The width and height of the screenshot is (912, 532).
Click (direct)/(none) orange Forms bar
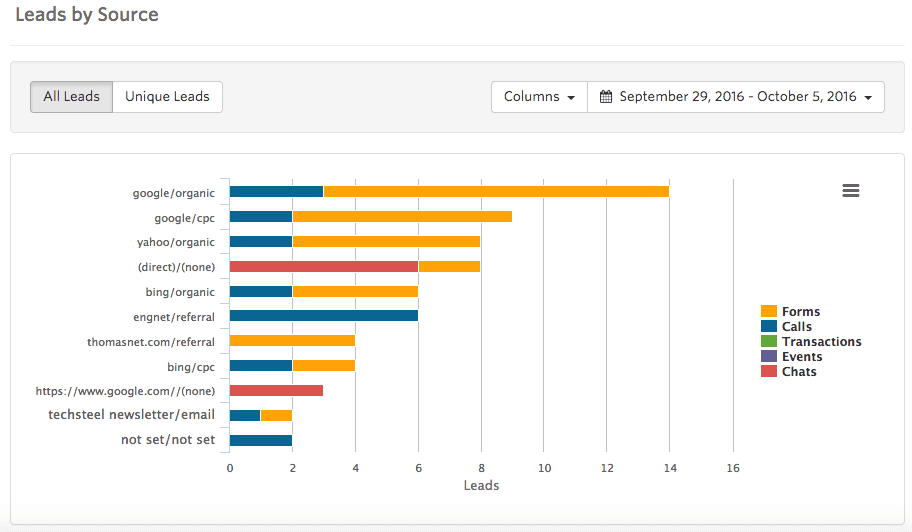(x=449, y=266)
